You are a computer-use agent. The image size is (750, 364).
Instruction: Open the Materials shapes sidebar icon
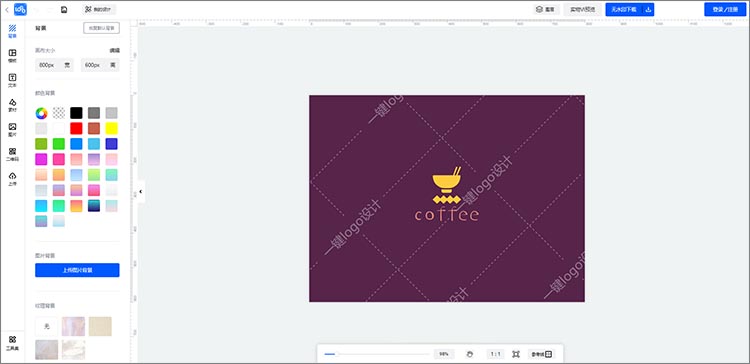[x=12, y=105]
